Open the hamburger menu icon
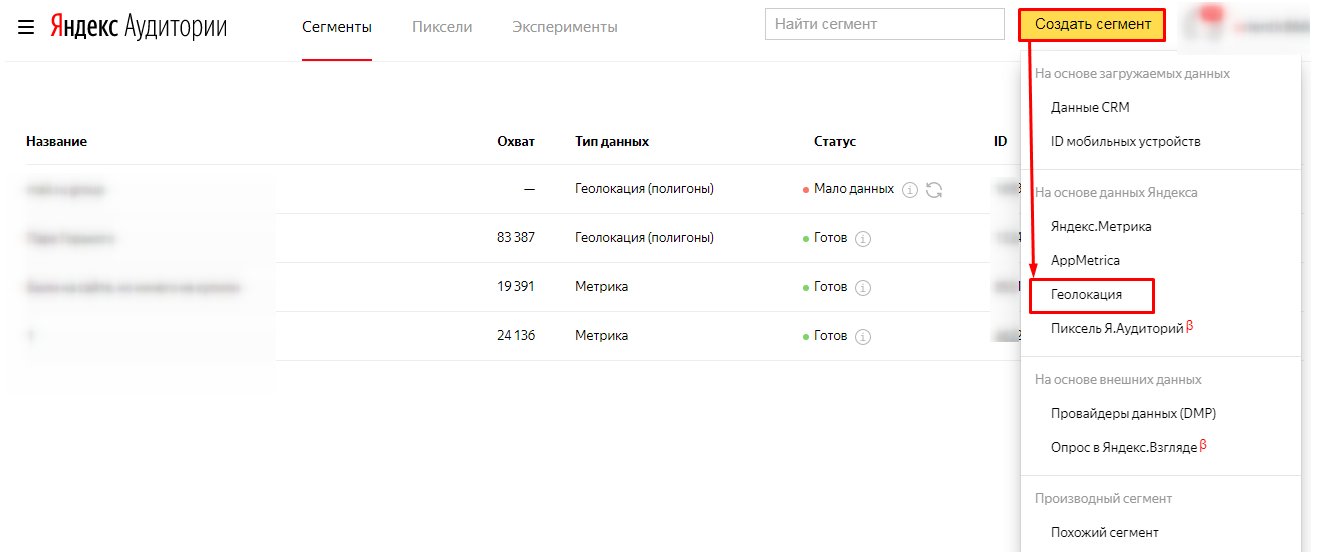 tap(26, 27)
